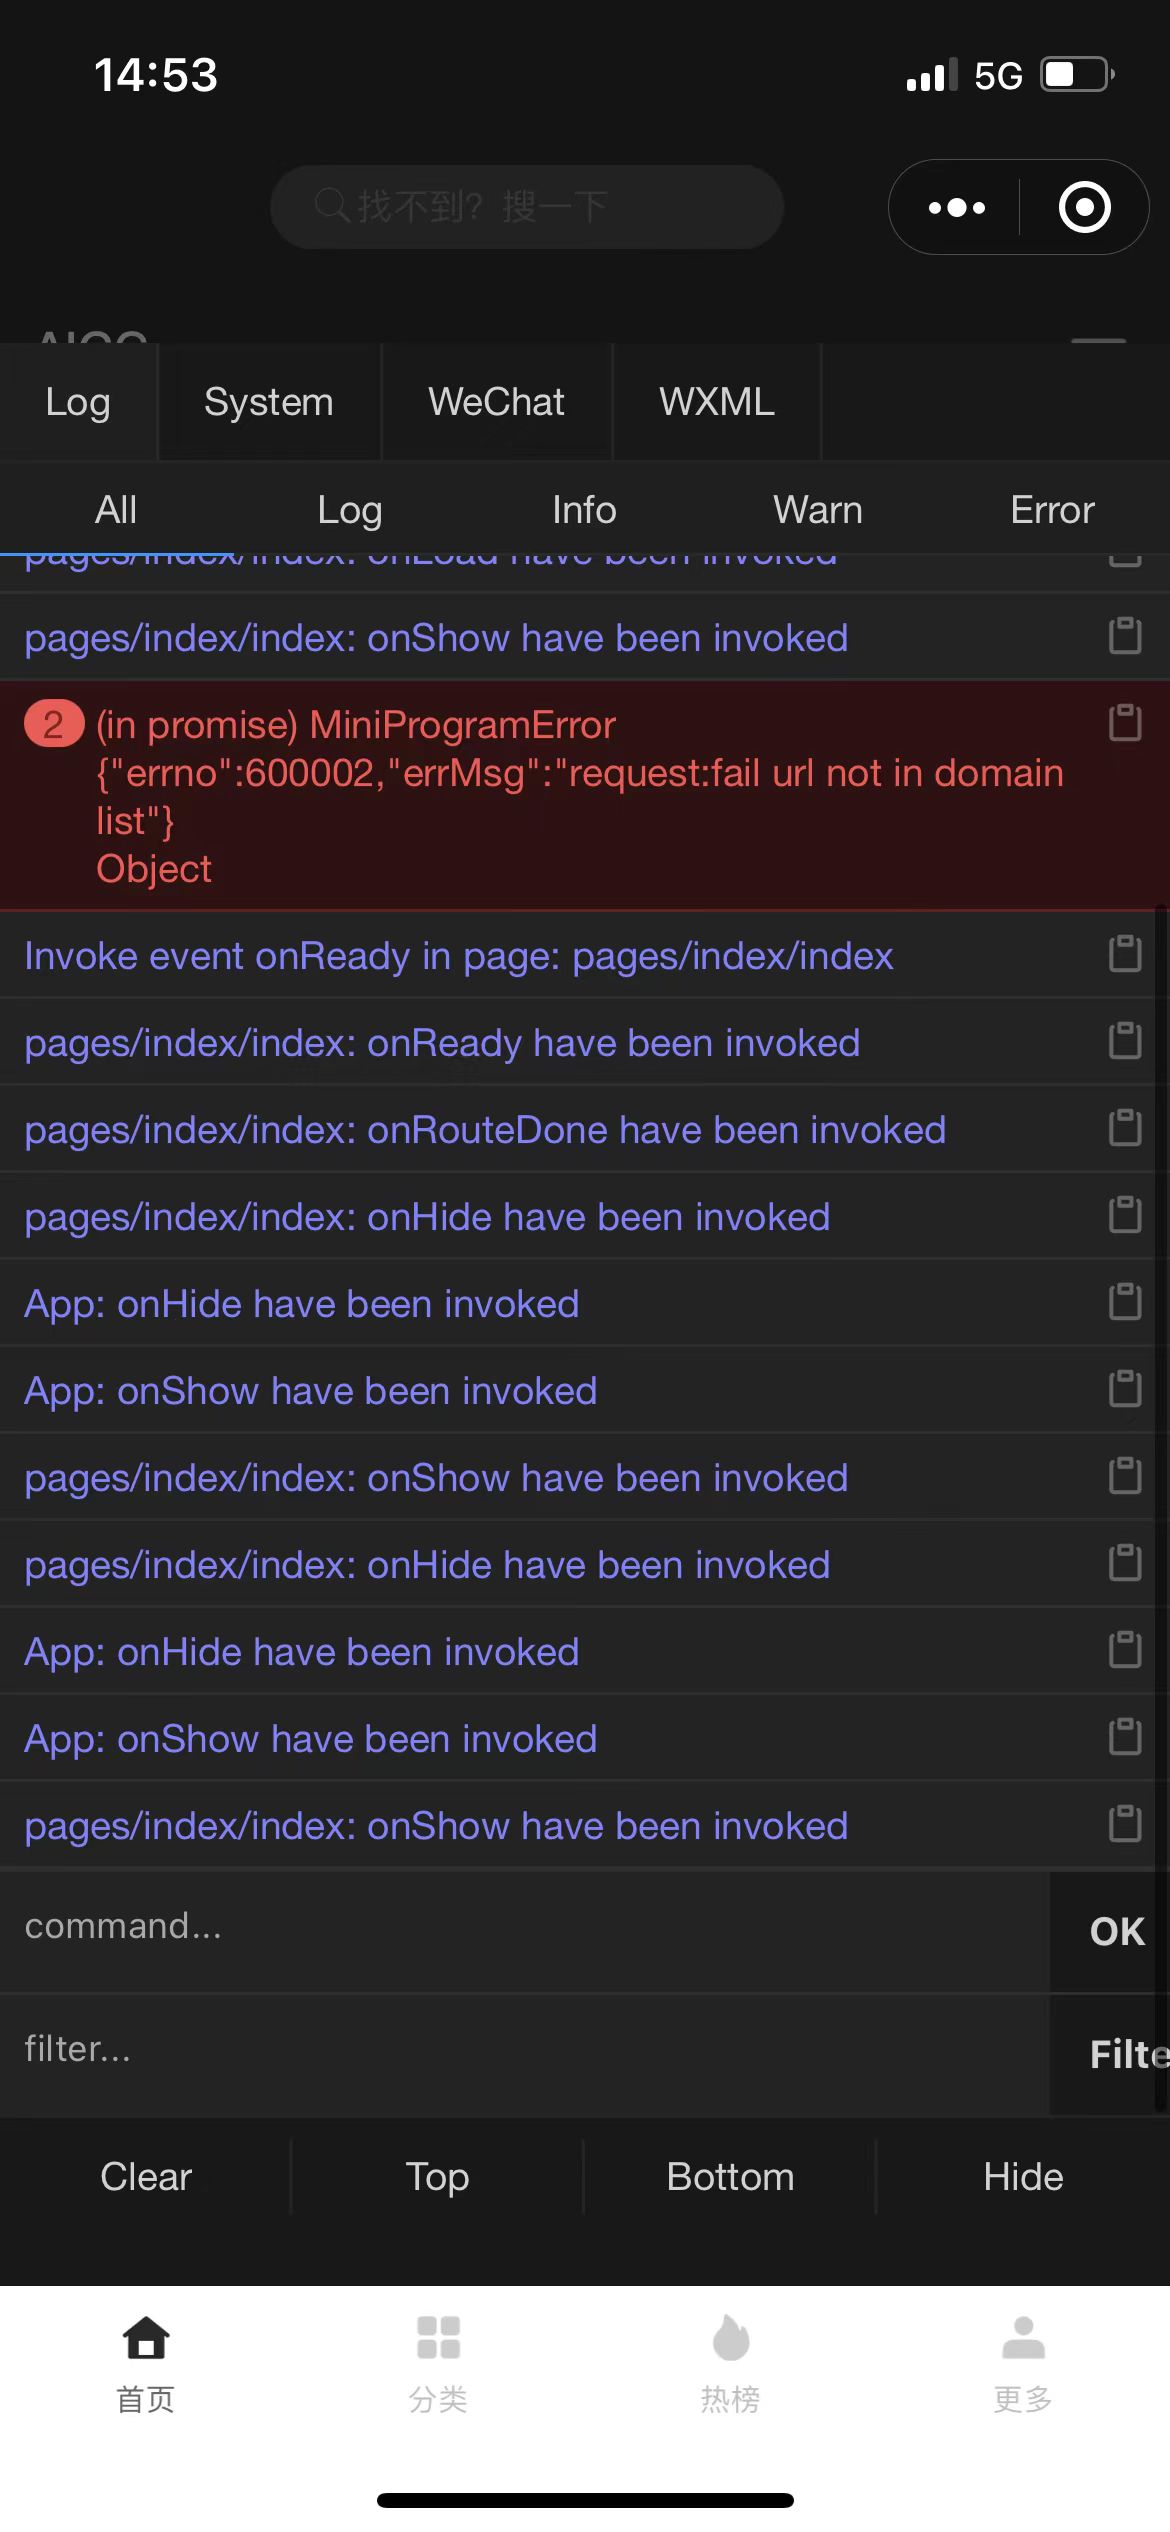Image resolution: width=1170 pixels, height=2532 pixels.
Task: Open the 热榜 hot list flame icon
Action: [x=731, y=2338]
